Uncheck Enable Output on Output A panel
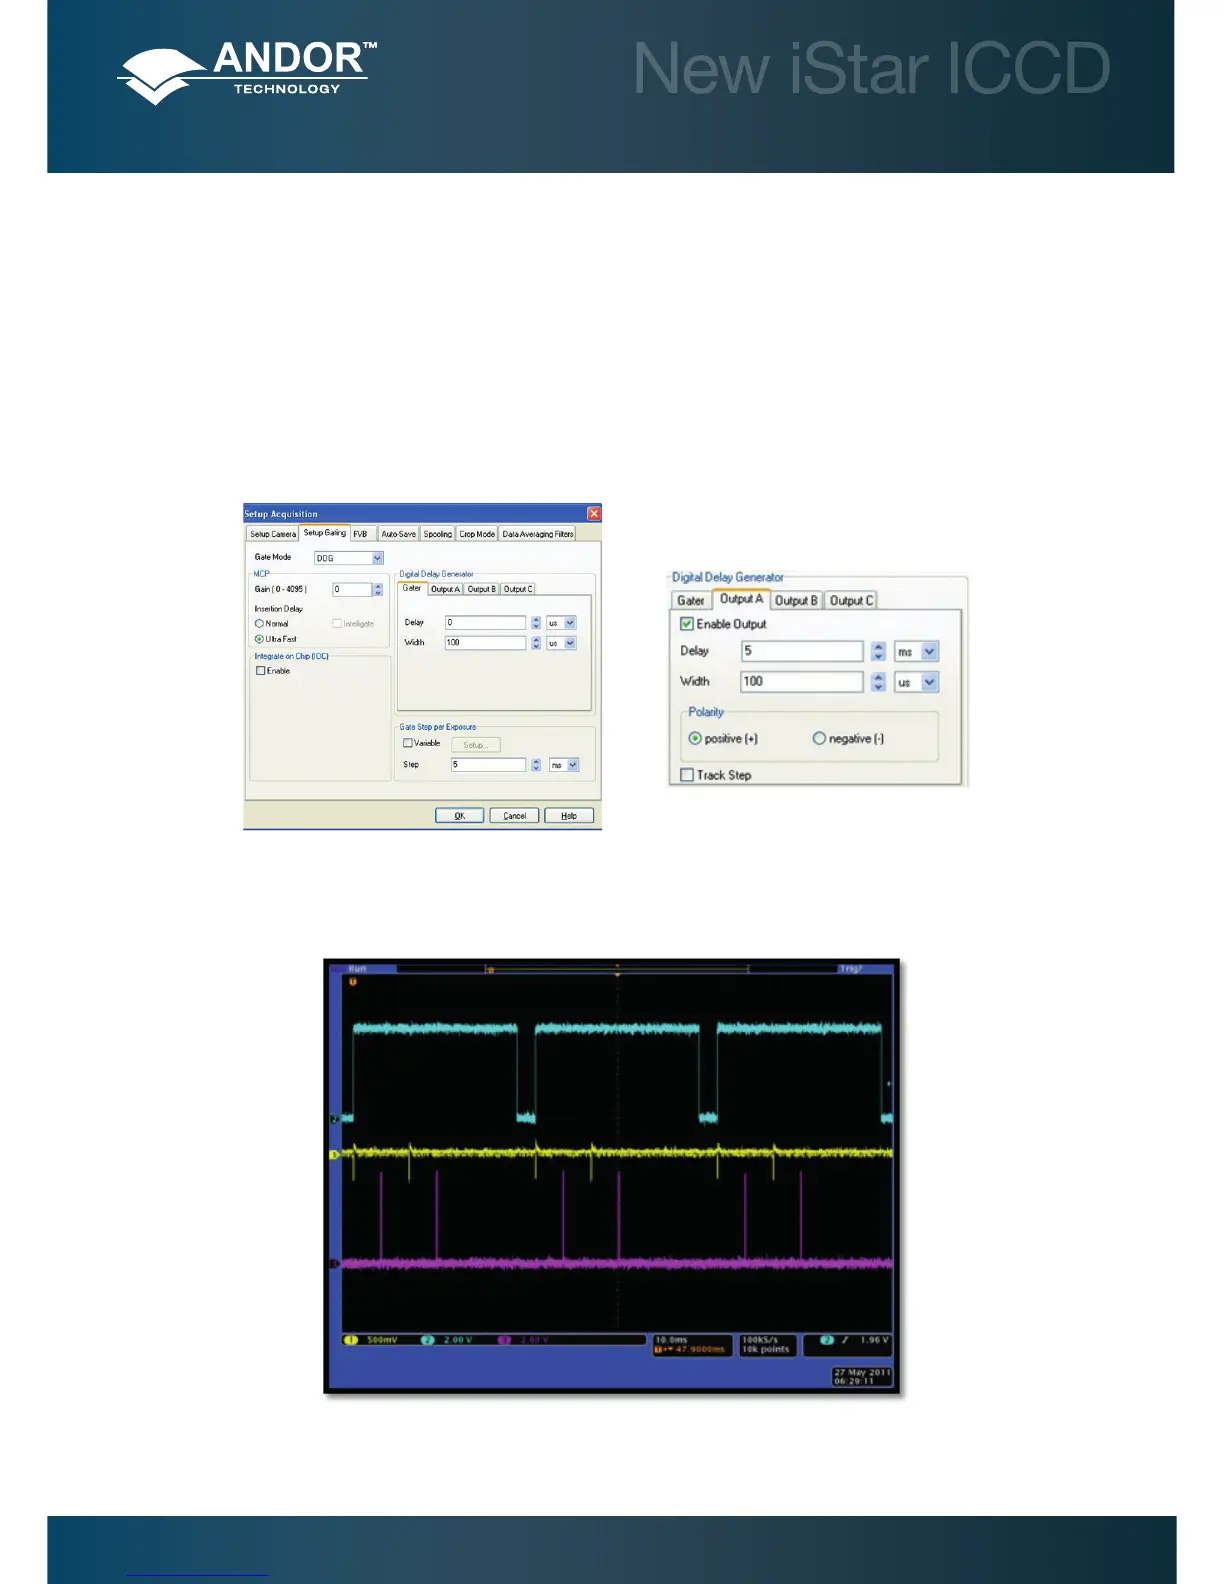1224x1584 pixels. [x=687, y=624]
